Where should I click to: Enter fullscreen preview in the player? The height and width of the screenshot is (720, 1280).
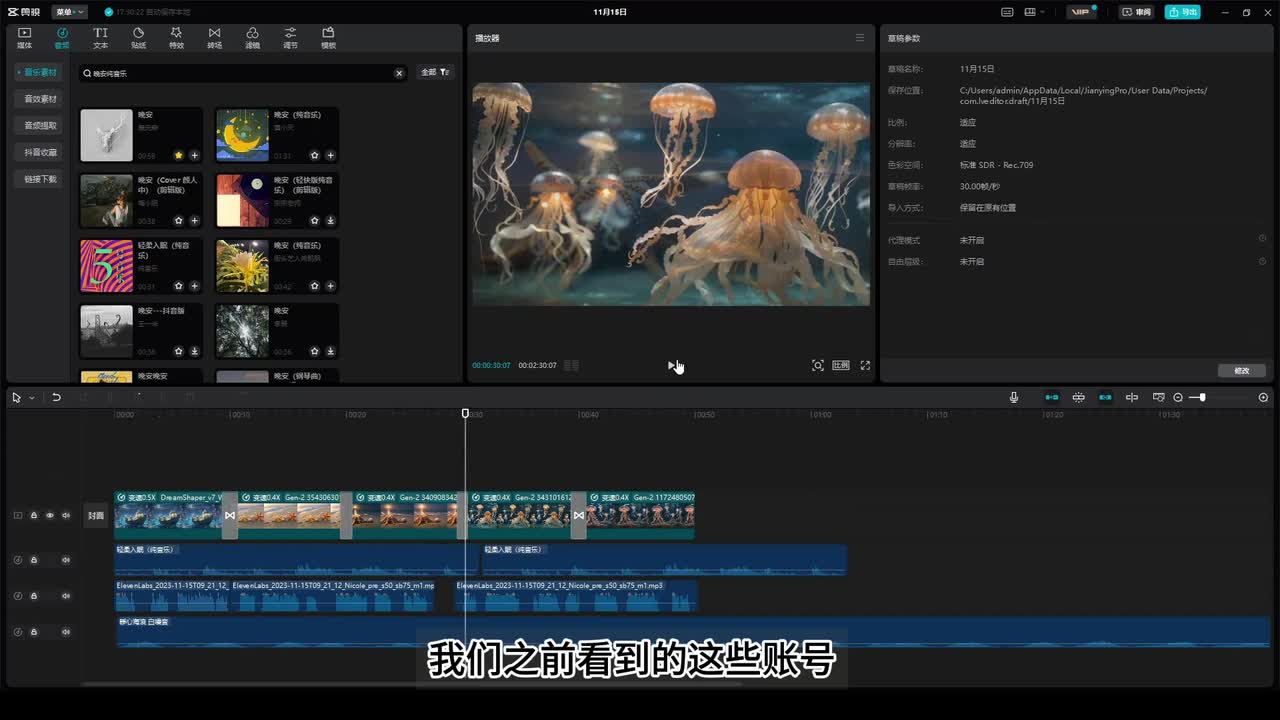tap(865, 365)
